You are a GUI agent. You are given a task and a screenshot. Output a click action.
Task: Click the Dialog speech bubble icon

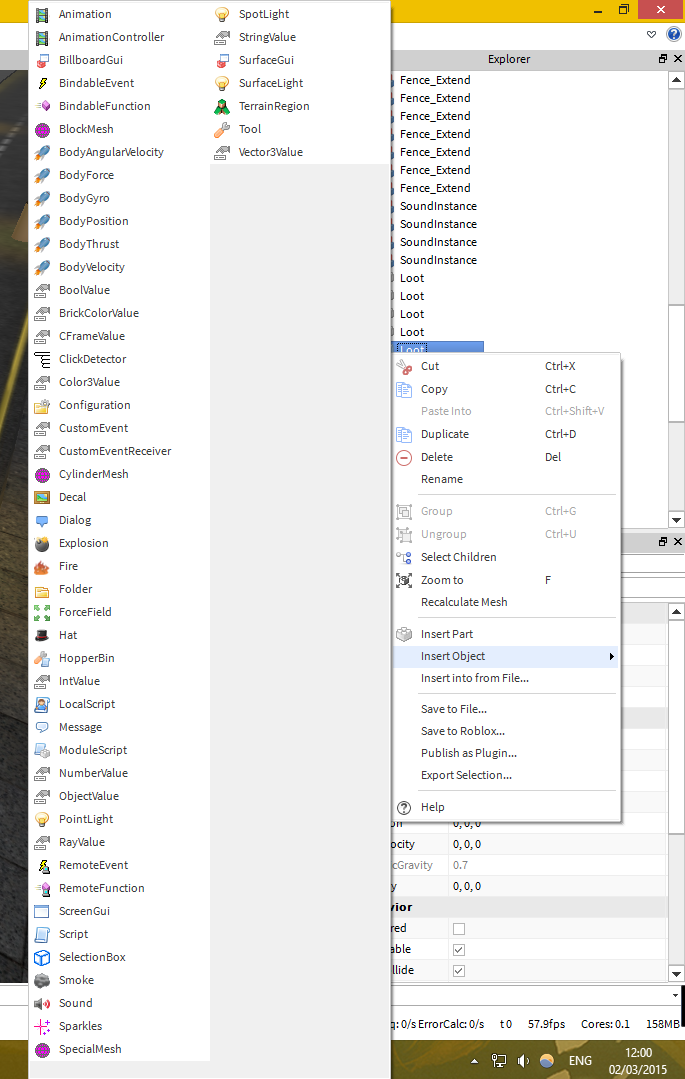click(x=42, y=520)
